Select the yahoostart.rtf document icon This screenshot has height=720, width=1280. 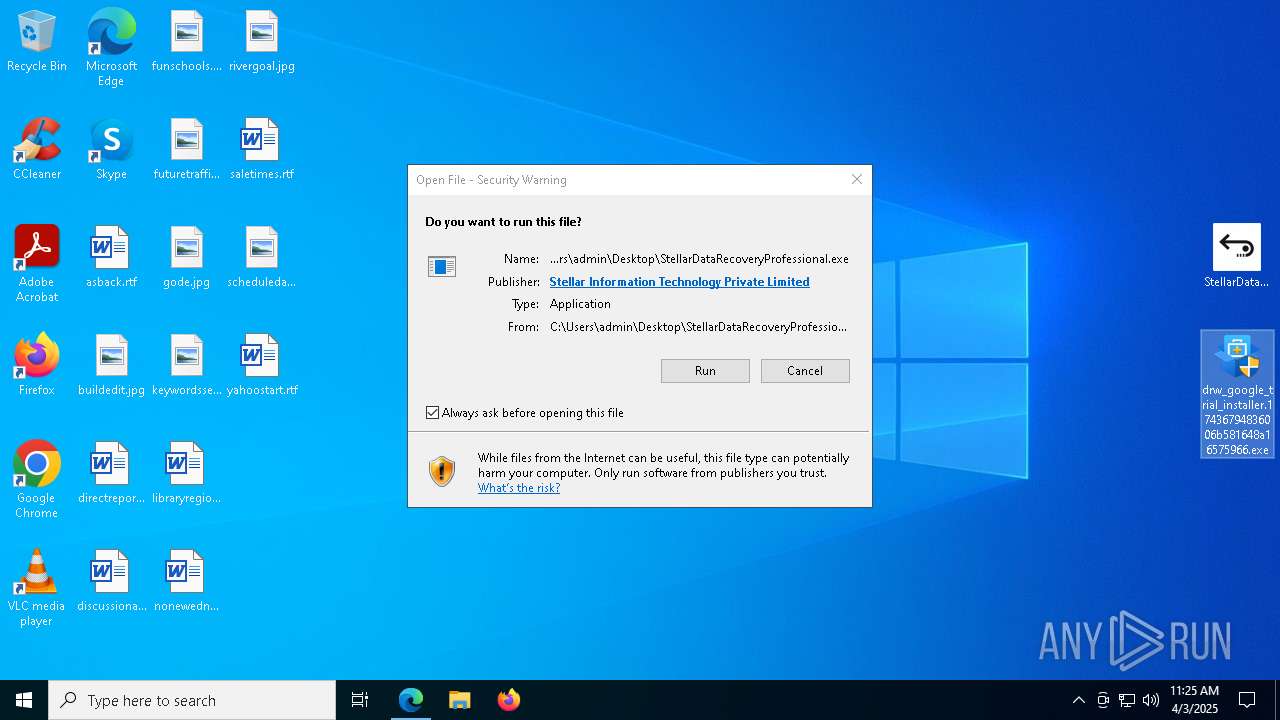(261, 366)
